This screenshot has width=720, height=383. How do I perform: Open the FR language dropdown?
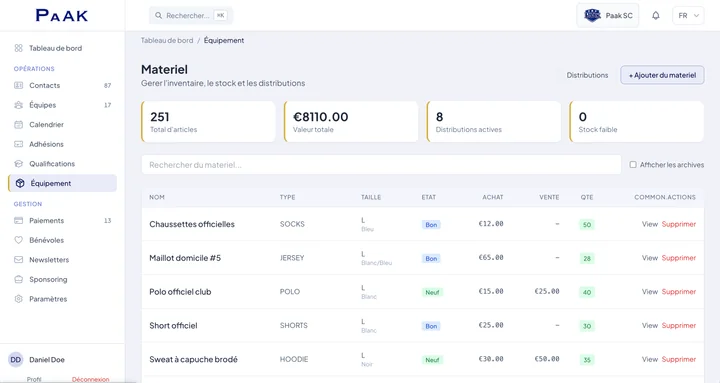click(x=688, y=16)
